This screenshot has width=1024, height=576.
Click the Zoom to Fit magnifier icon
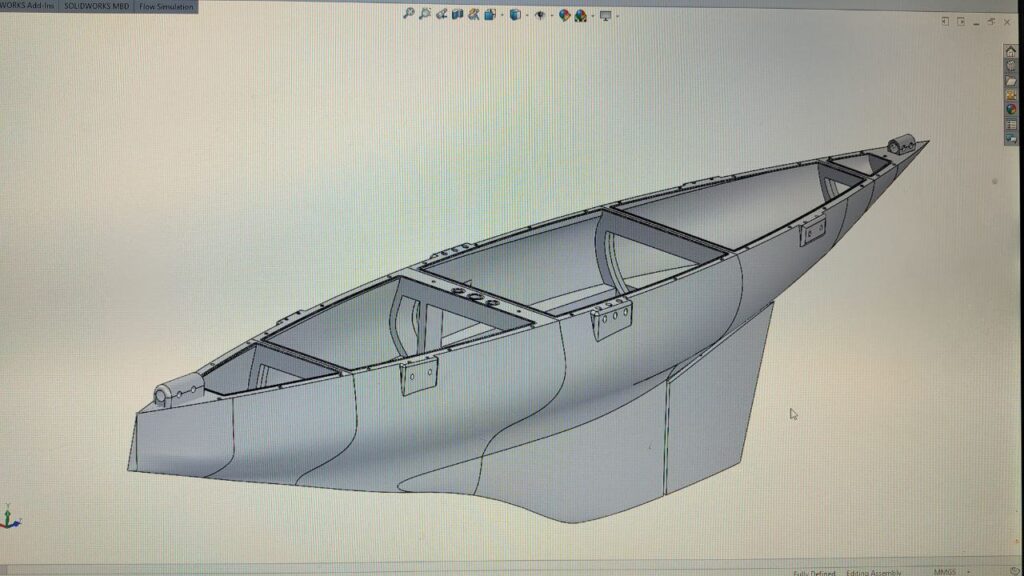pyautogui.click(x=409, y=14)
